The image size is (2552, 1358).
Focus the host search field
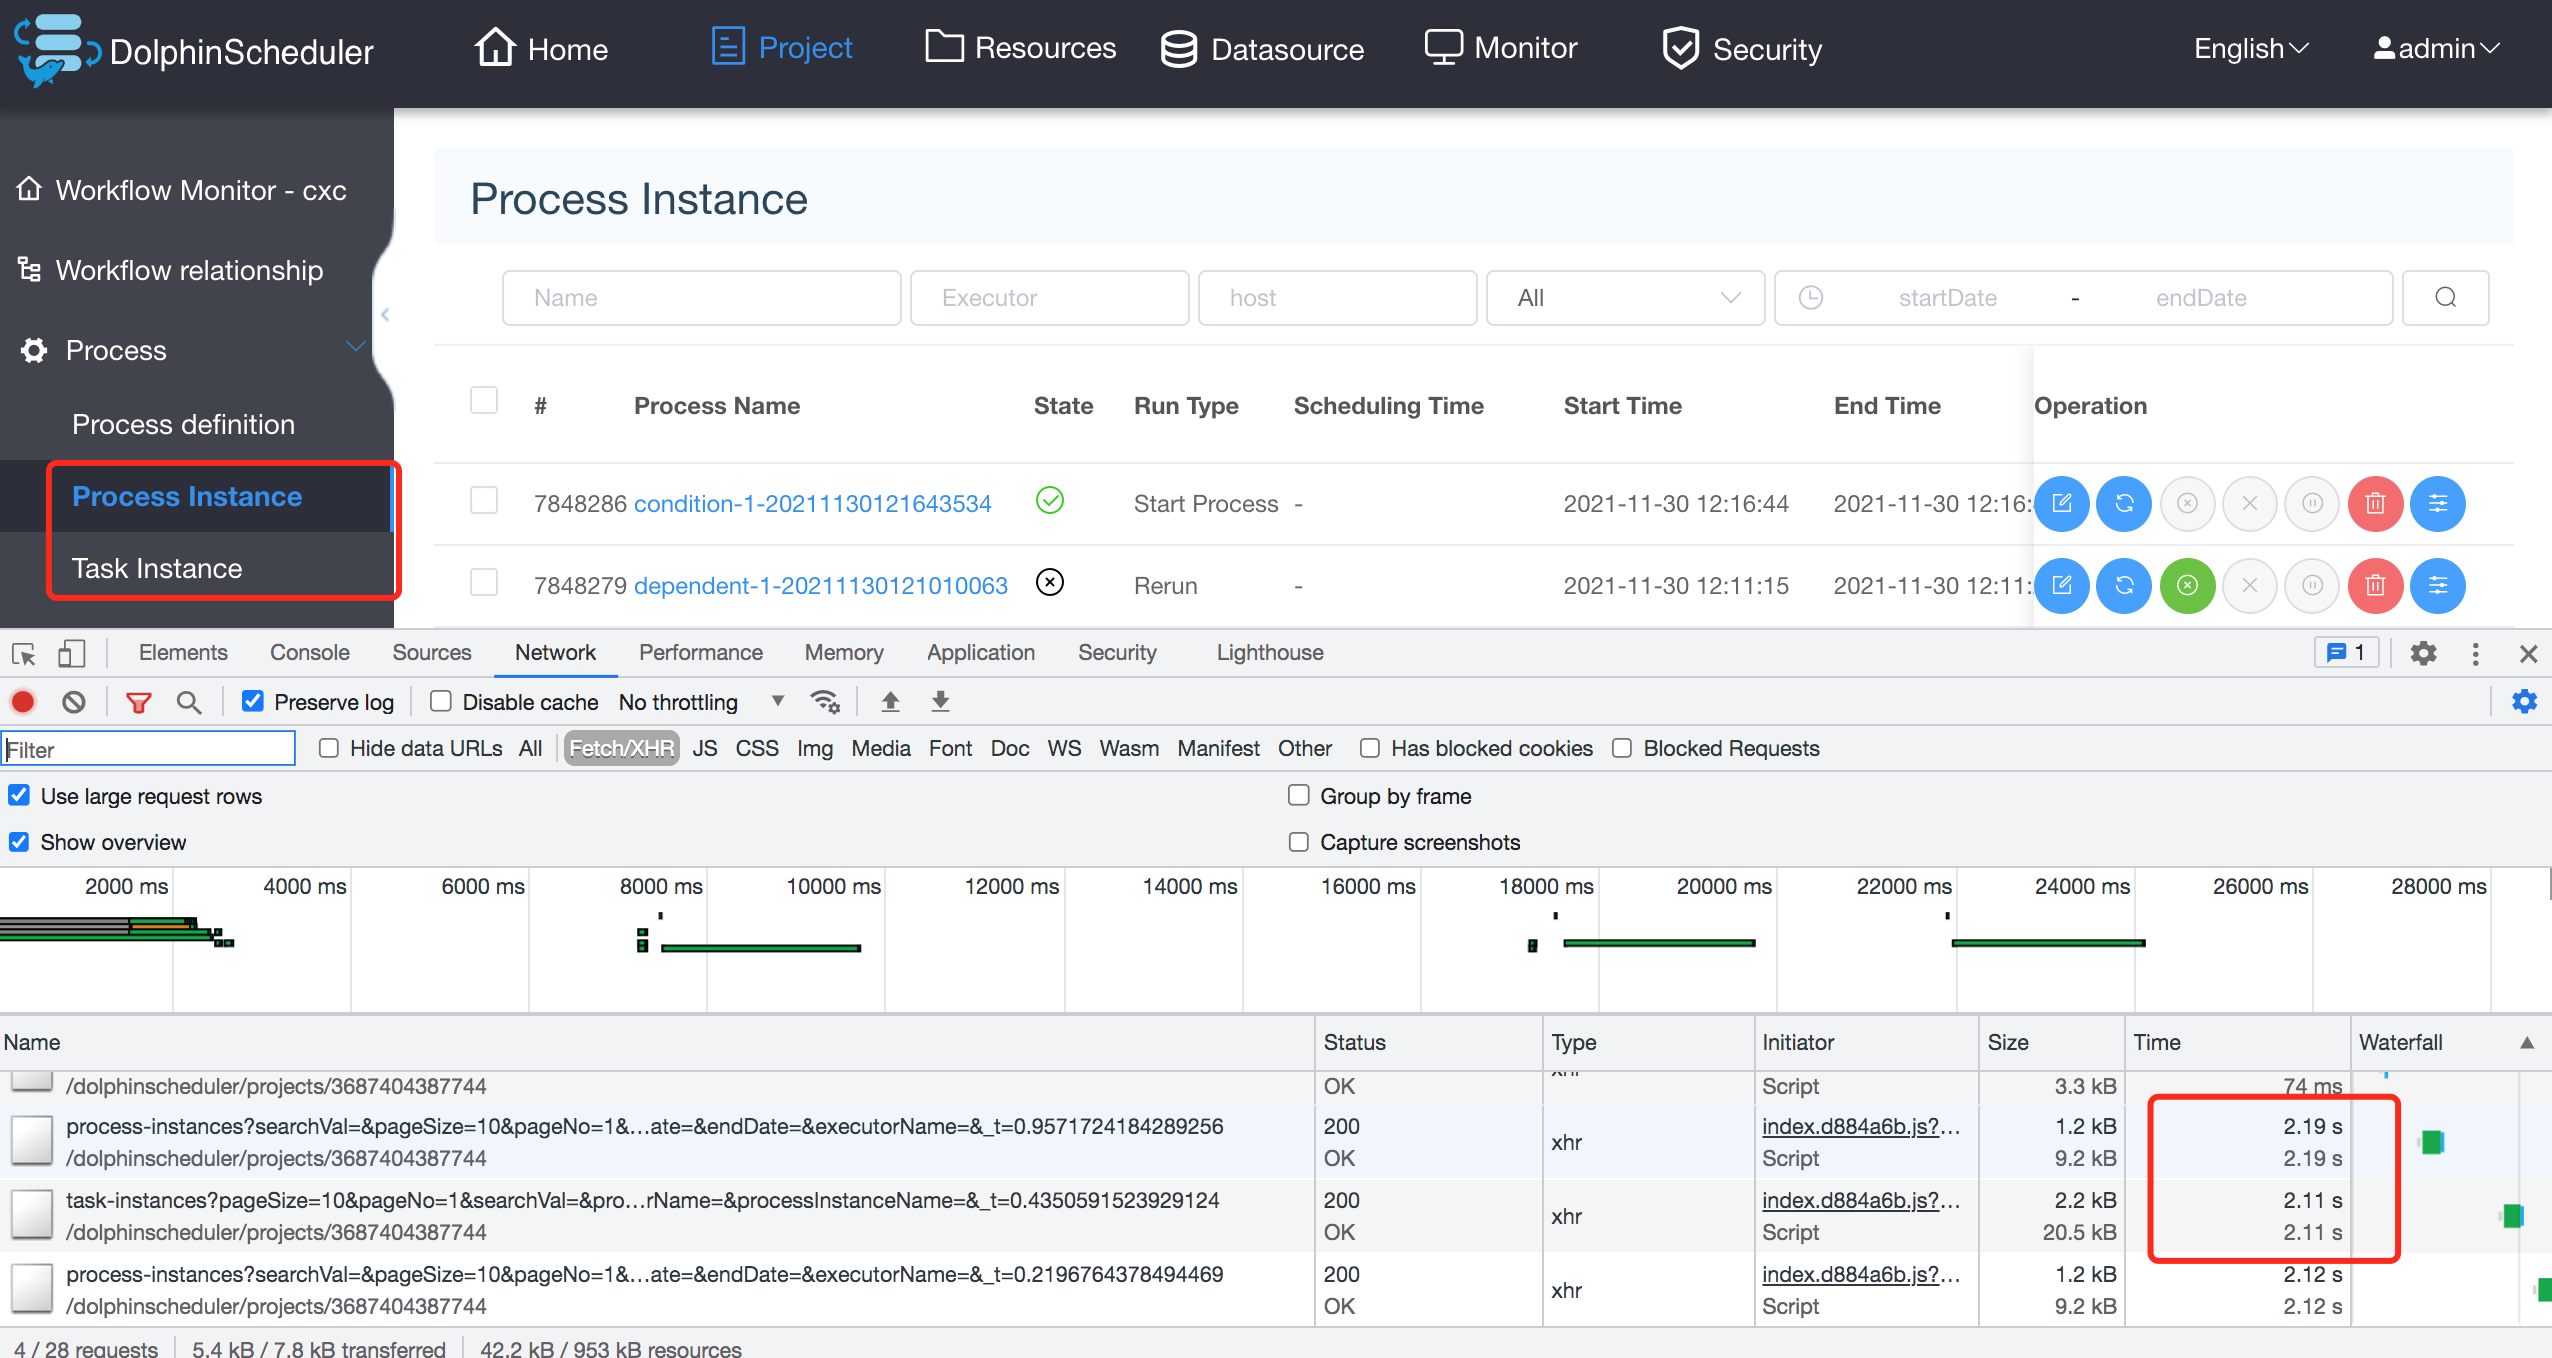coord(1338,298)
